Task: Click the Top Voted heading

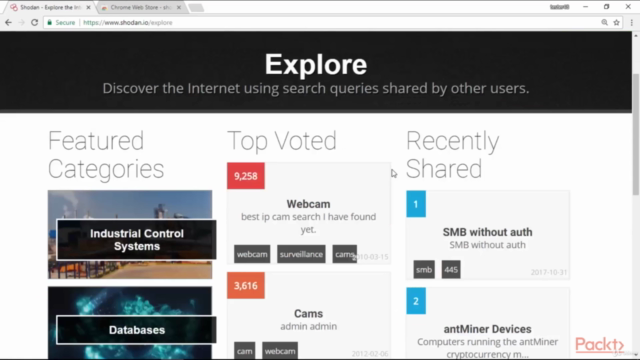Action: [x=282, y=141]
